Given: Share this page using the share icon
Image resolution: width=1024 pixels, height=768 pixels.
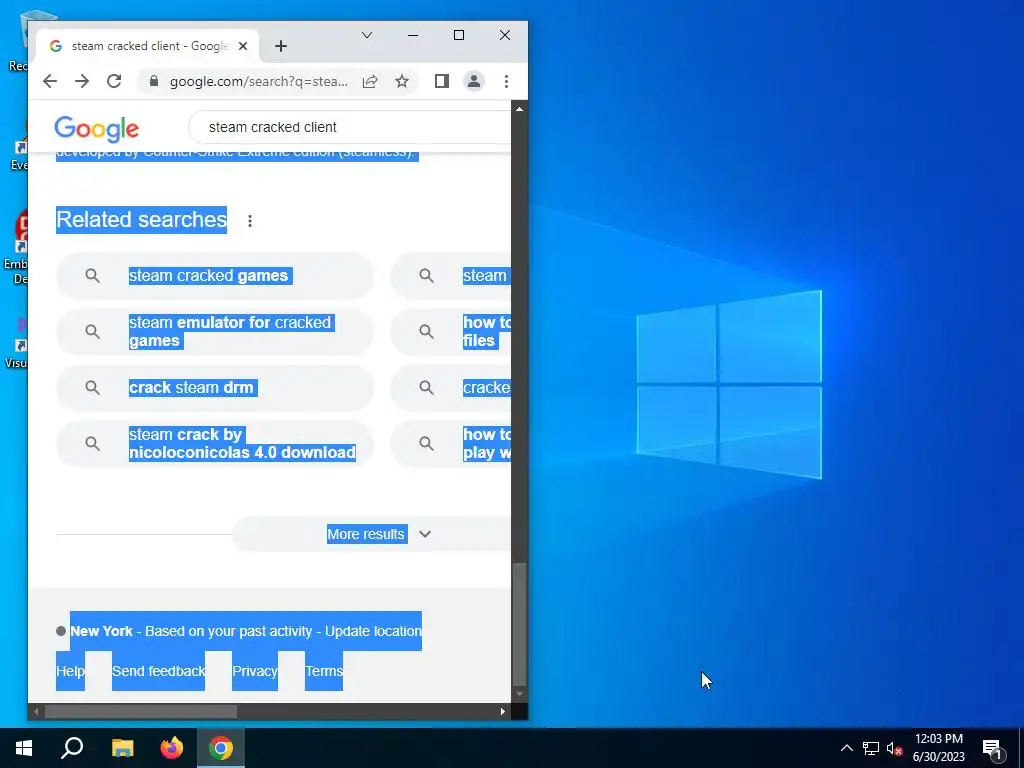Looking at the screenshot, I should pyautogui.click(x=370, y=81).
